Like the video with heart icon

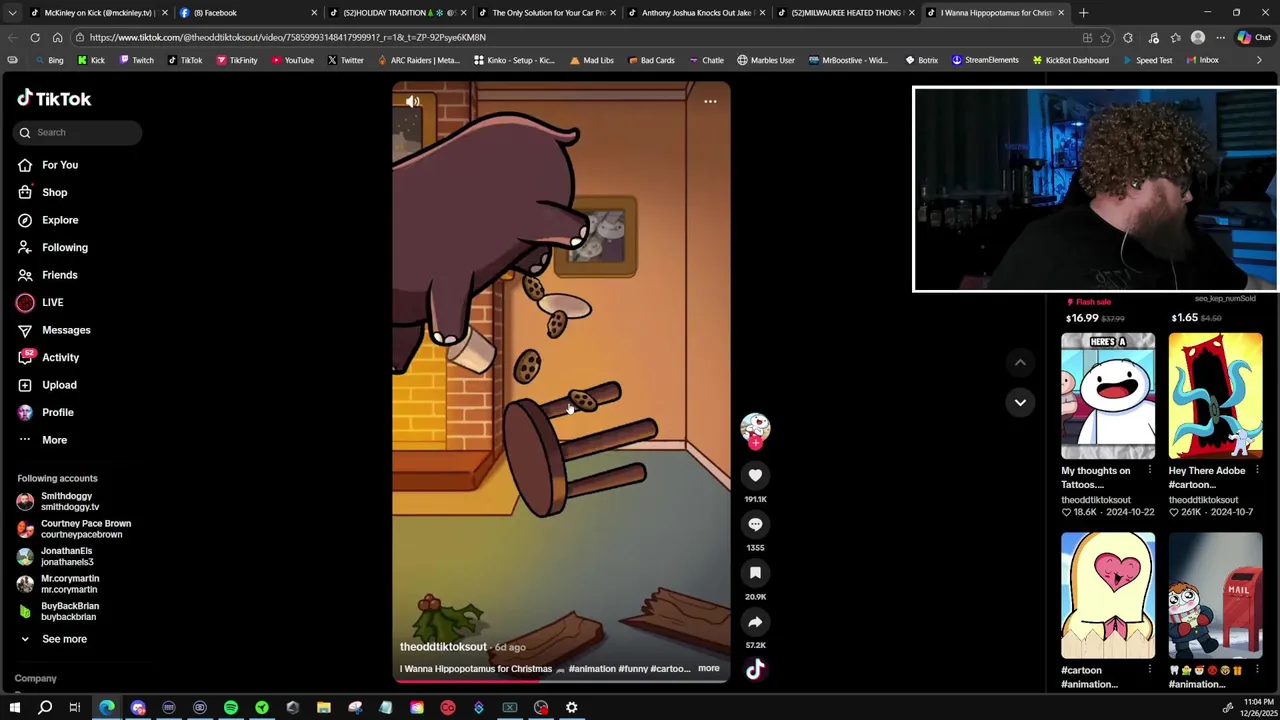pos(755,476)
